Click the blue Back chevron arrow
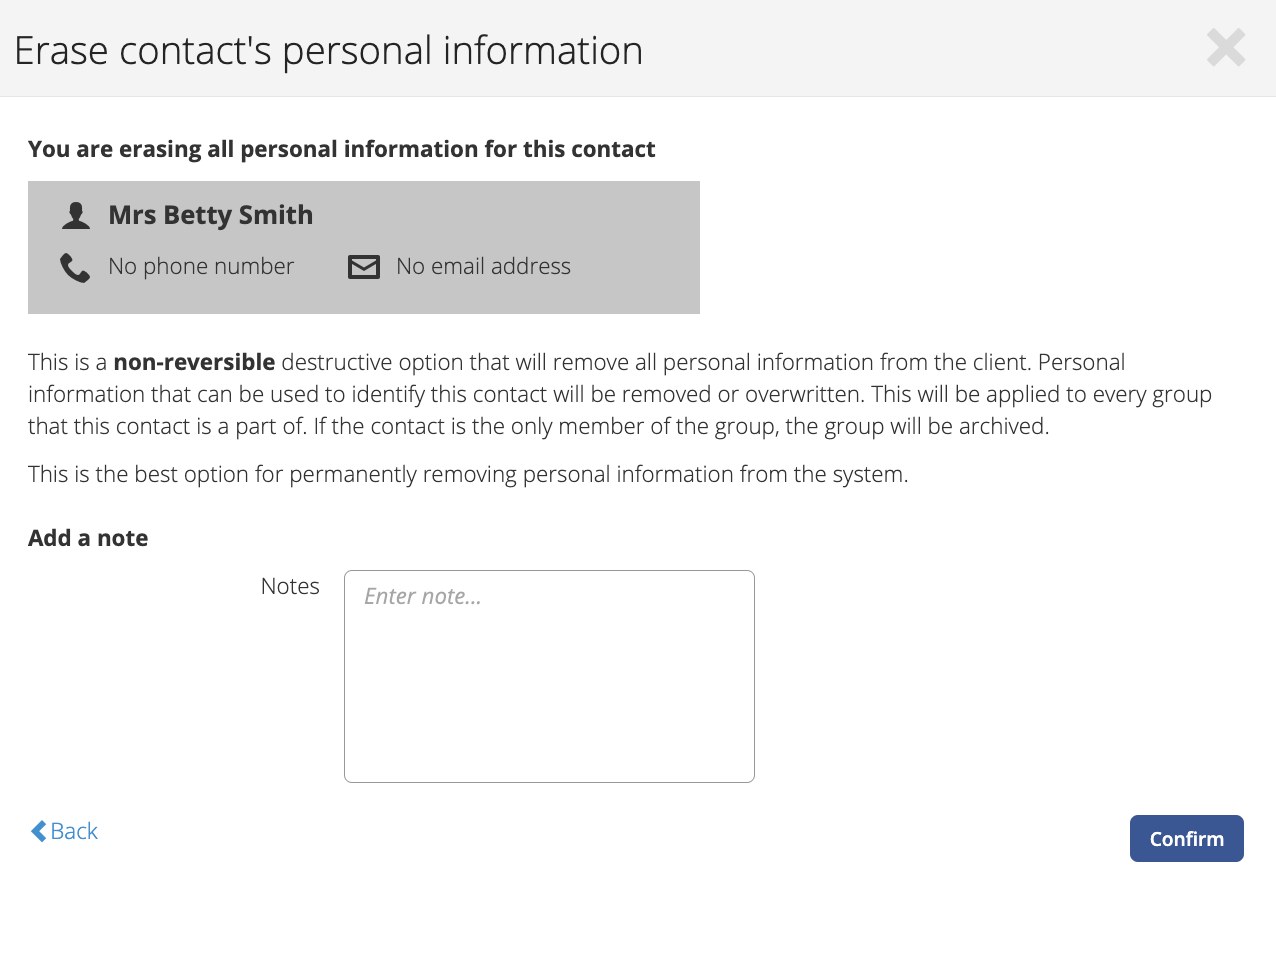This screenshot has height=954, width=1276. tap(38, 831)
